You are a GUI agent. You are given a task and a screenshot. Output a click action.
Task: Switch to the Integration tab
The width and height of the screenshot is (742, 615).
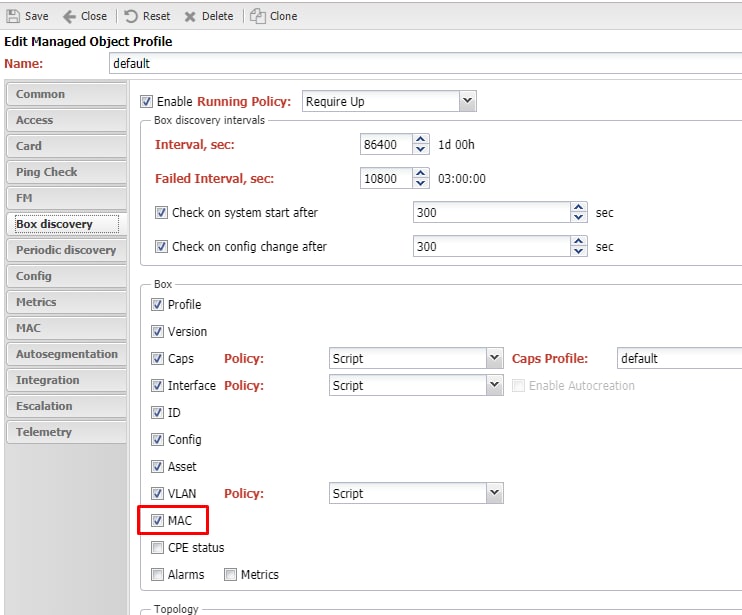point(67,380)
